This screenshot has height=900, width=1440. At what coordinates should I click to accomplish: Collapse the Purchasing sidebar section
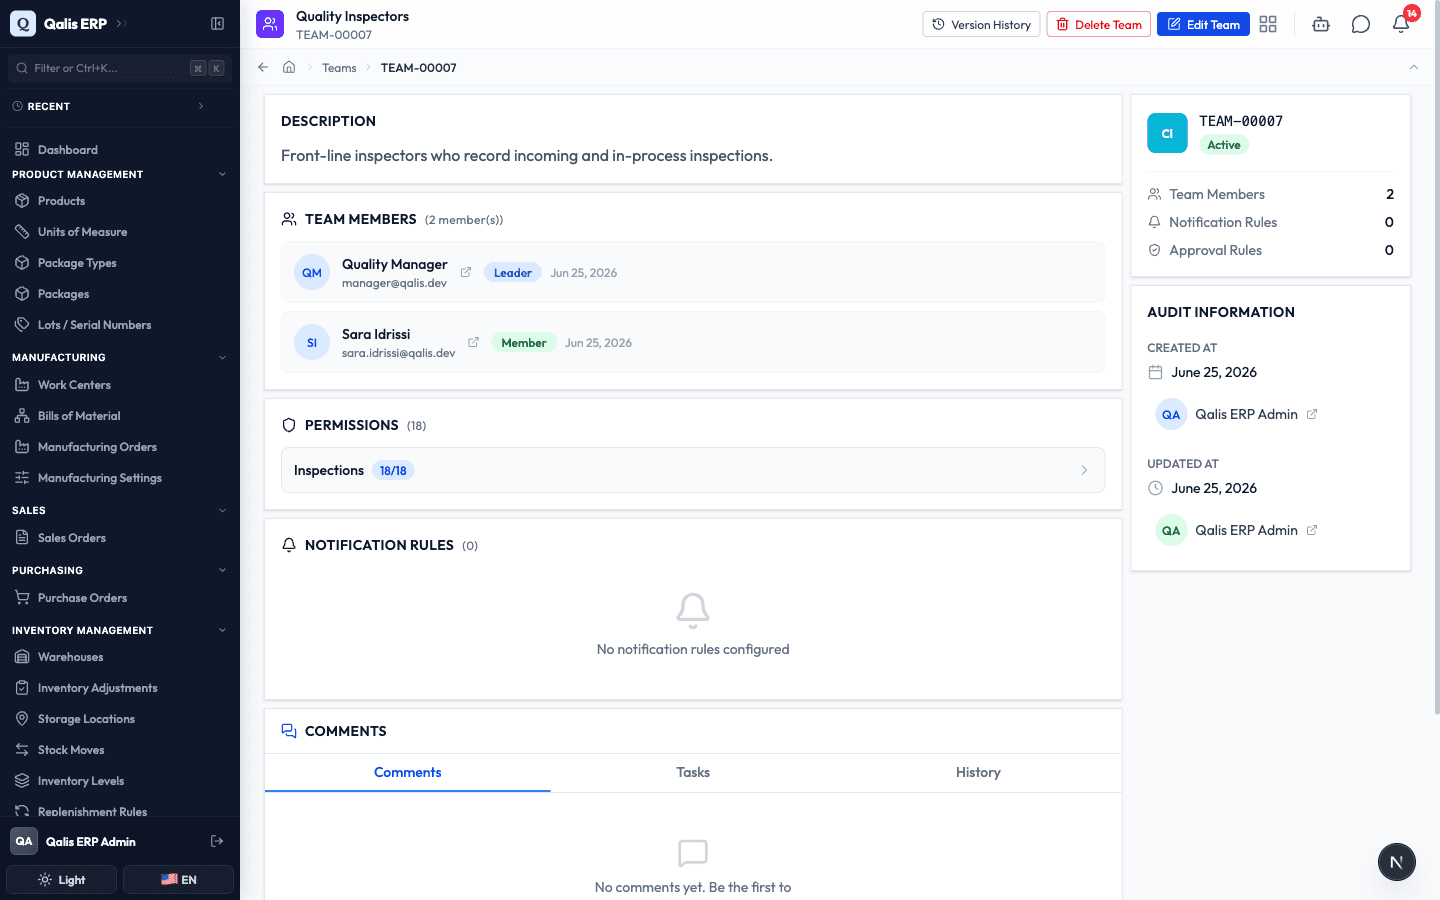(120, 570)
